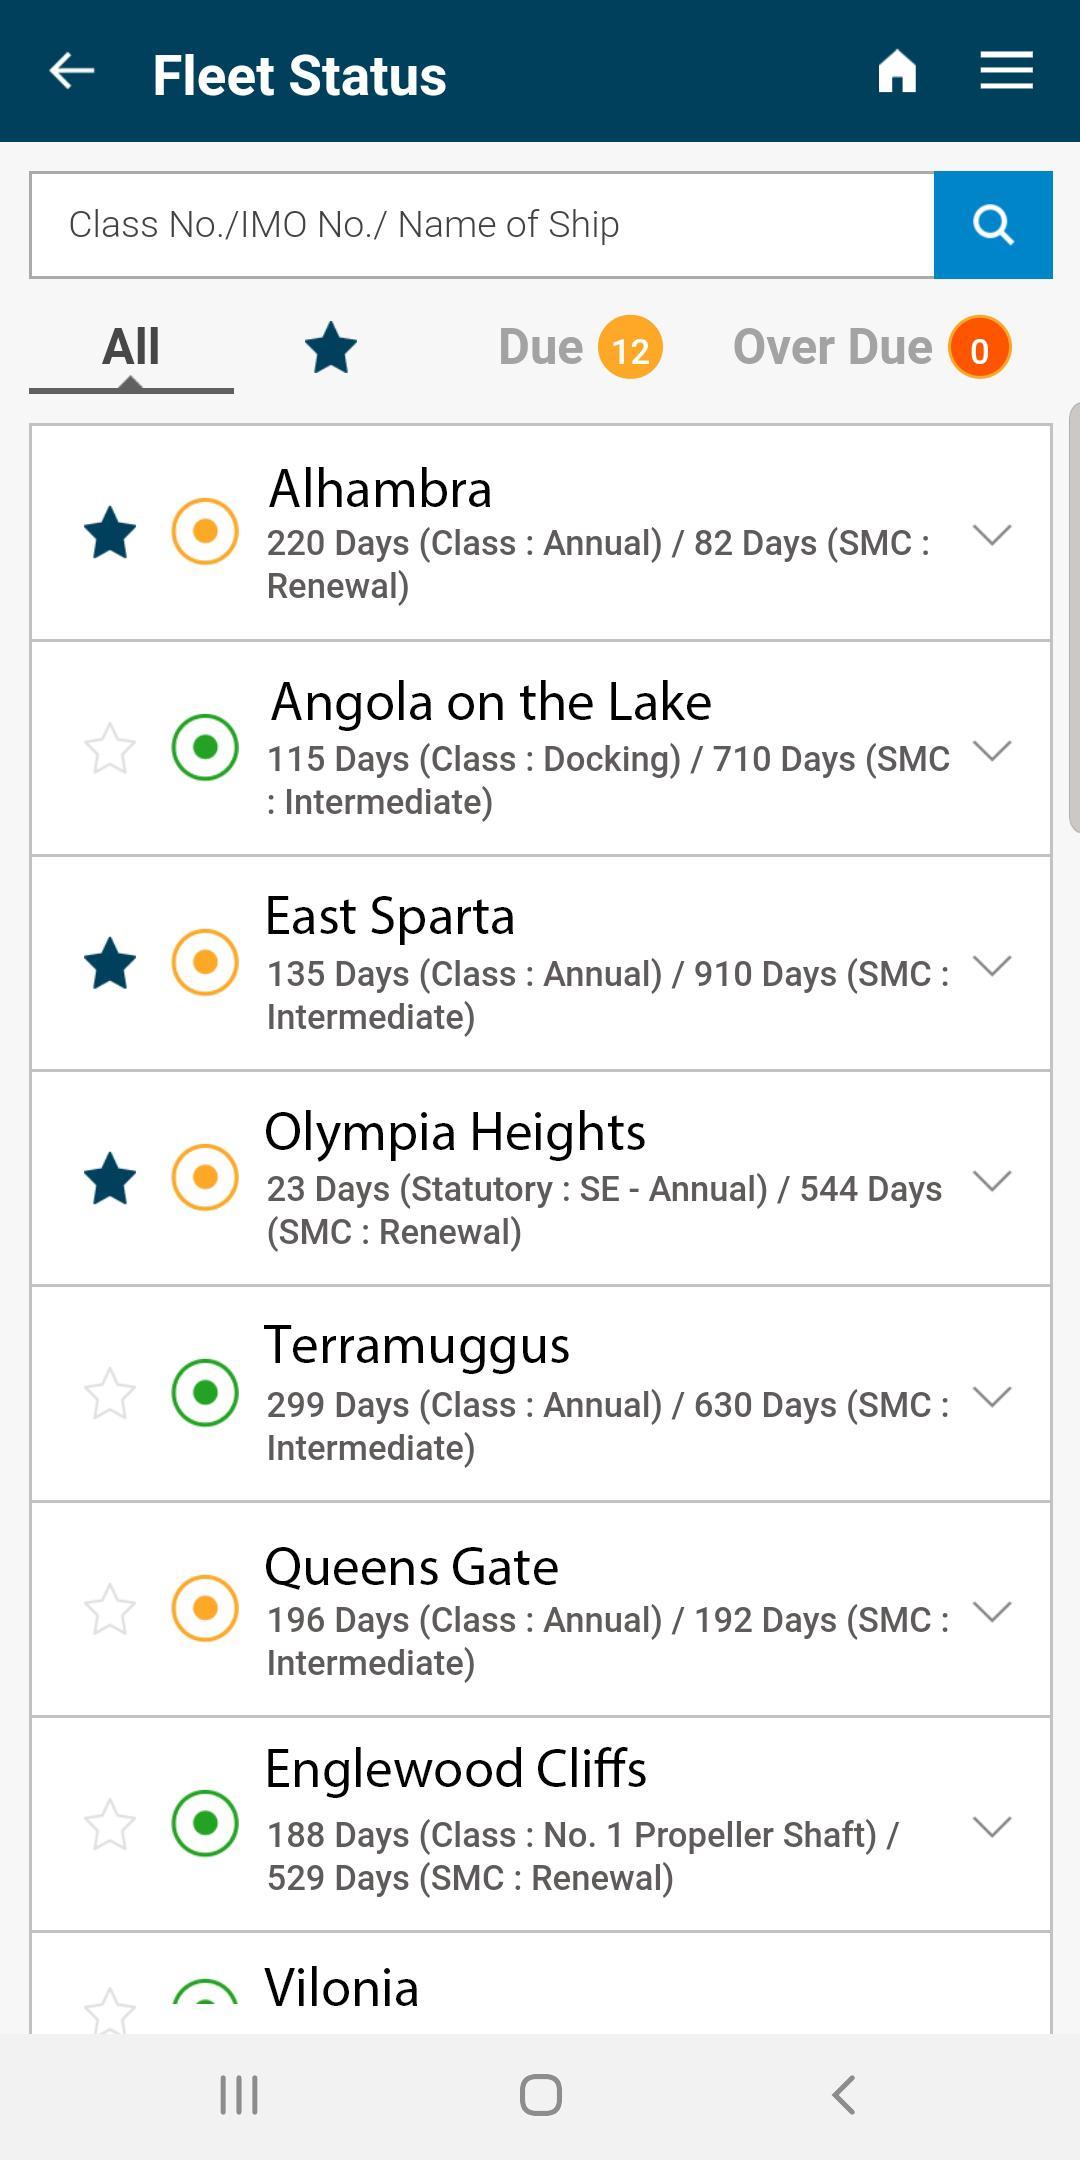Tap Alhambra's orange status indicator

click(x=205, y=531)
